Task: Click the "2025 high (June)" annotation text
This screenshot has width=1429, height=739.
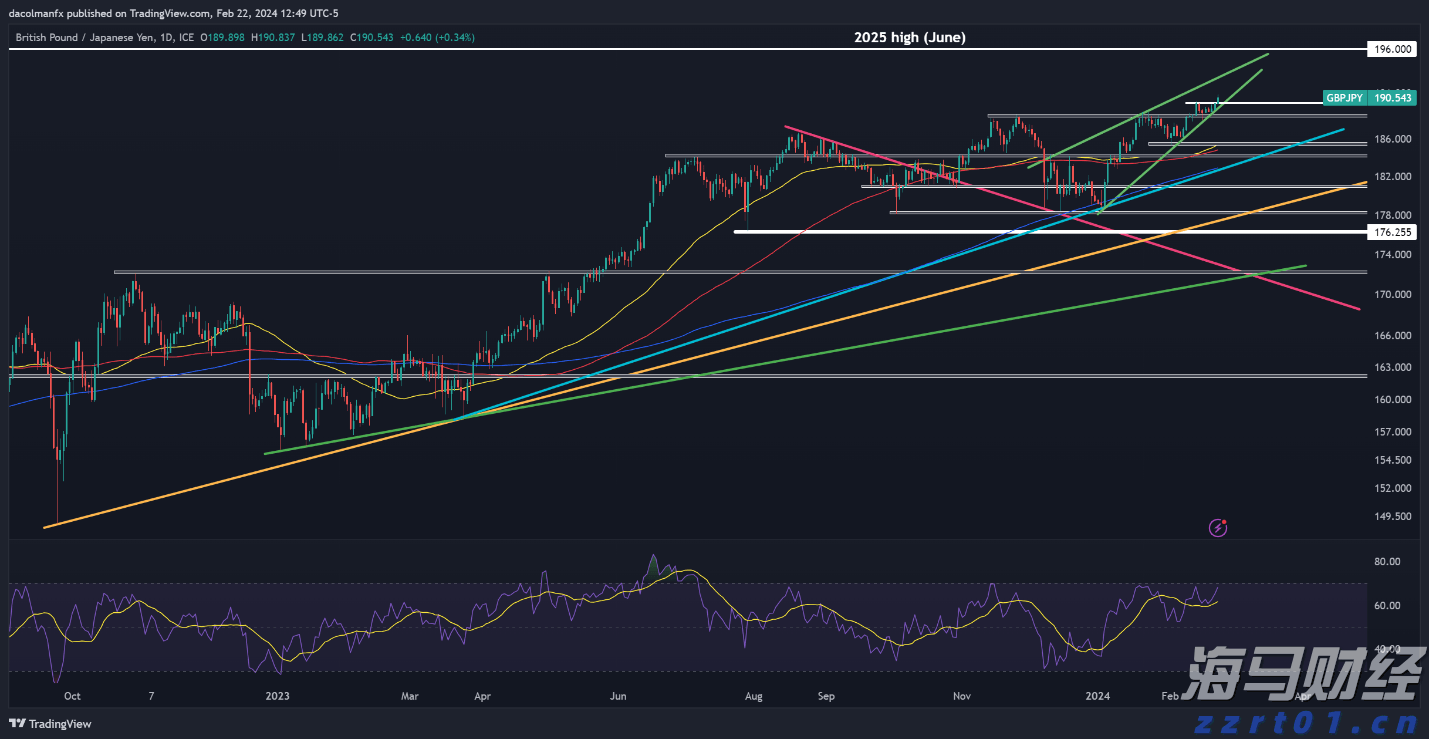Action: 909,37
